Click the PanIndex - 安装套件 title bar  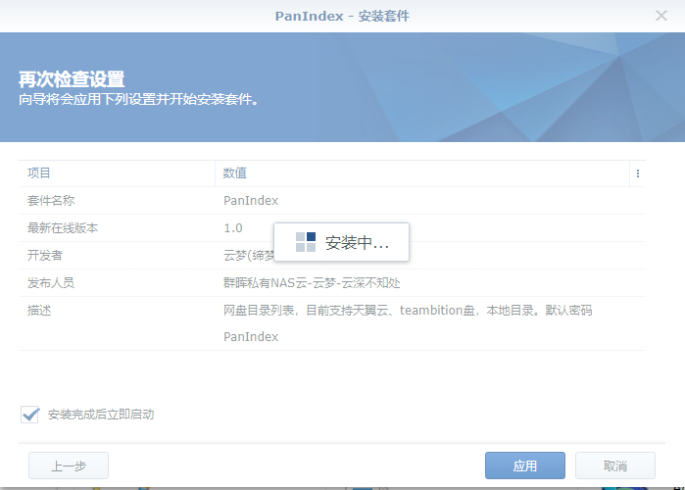(x=342, y=16)
